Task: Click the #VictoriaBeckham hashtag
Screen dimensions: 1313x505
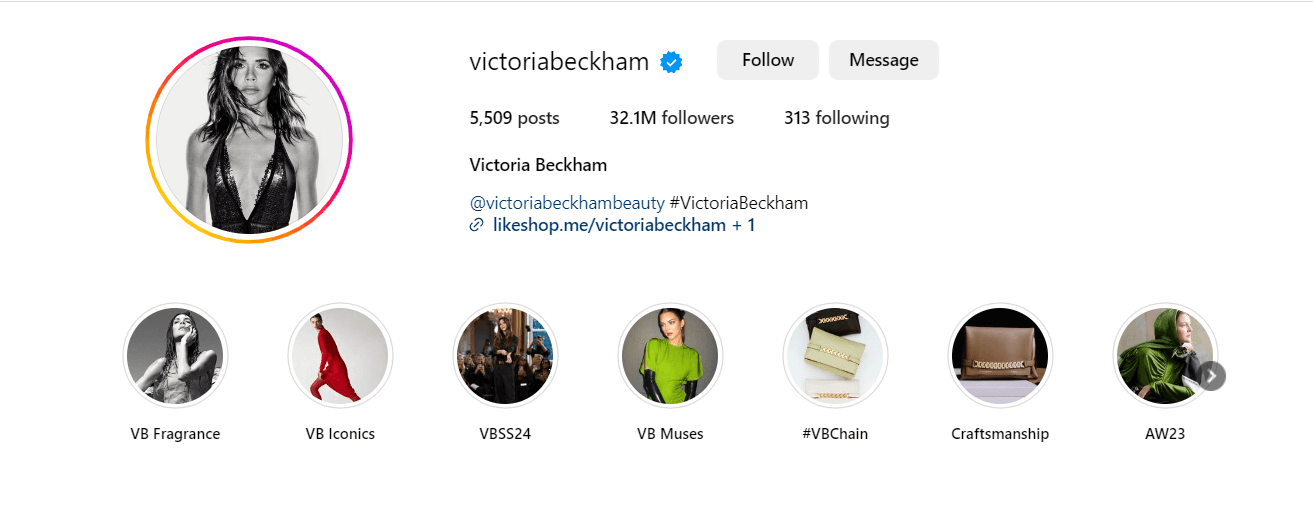Action: (x=739, y=203)
